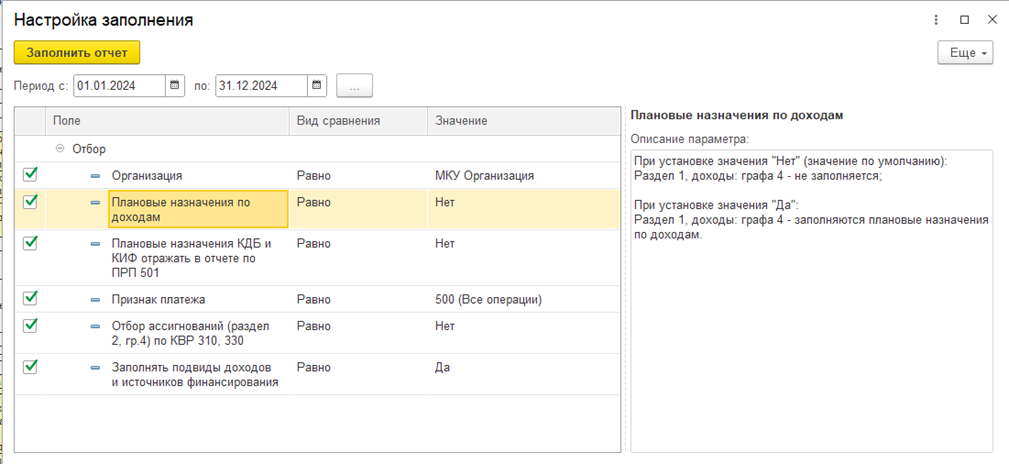Click dash icon beside Плановые назначения по доходам

point(96,202)
